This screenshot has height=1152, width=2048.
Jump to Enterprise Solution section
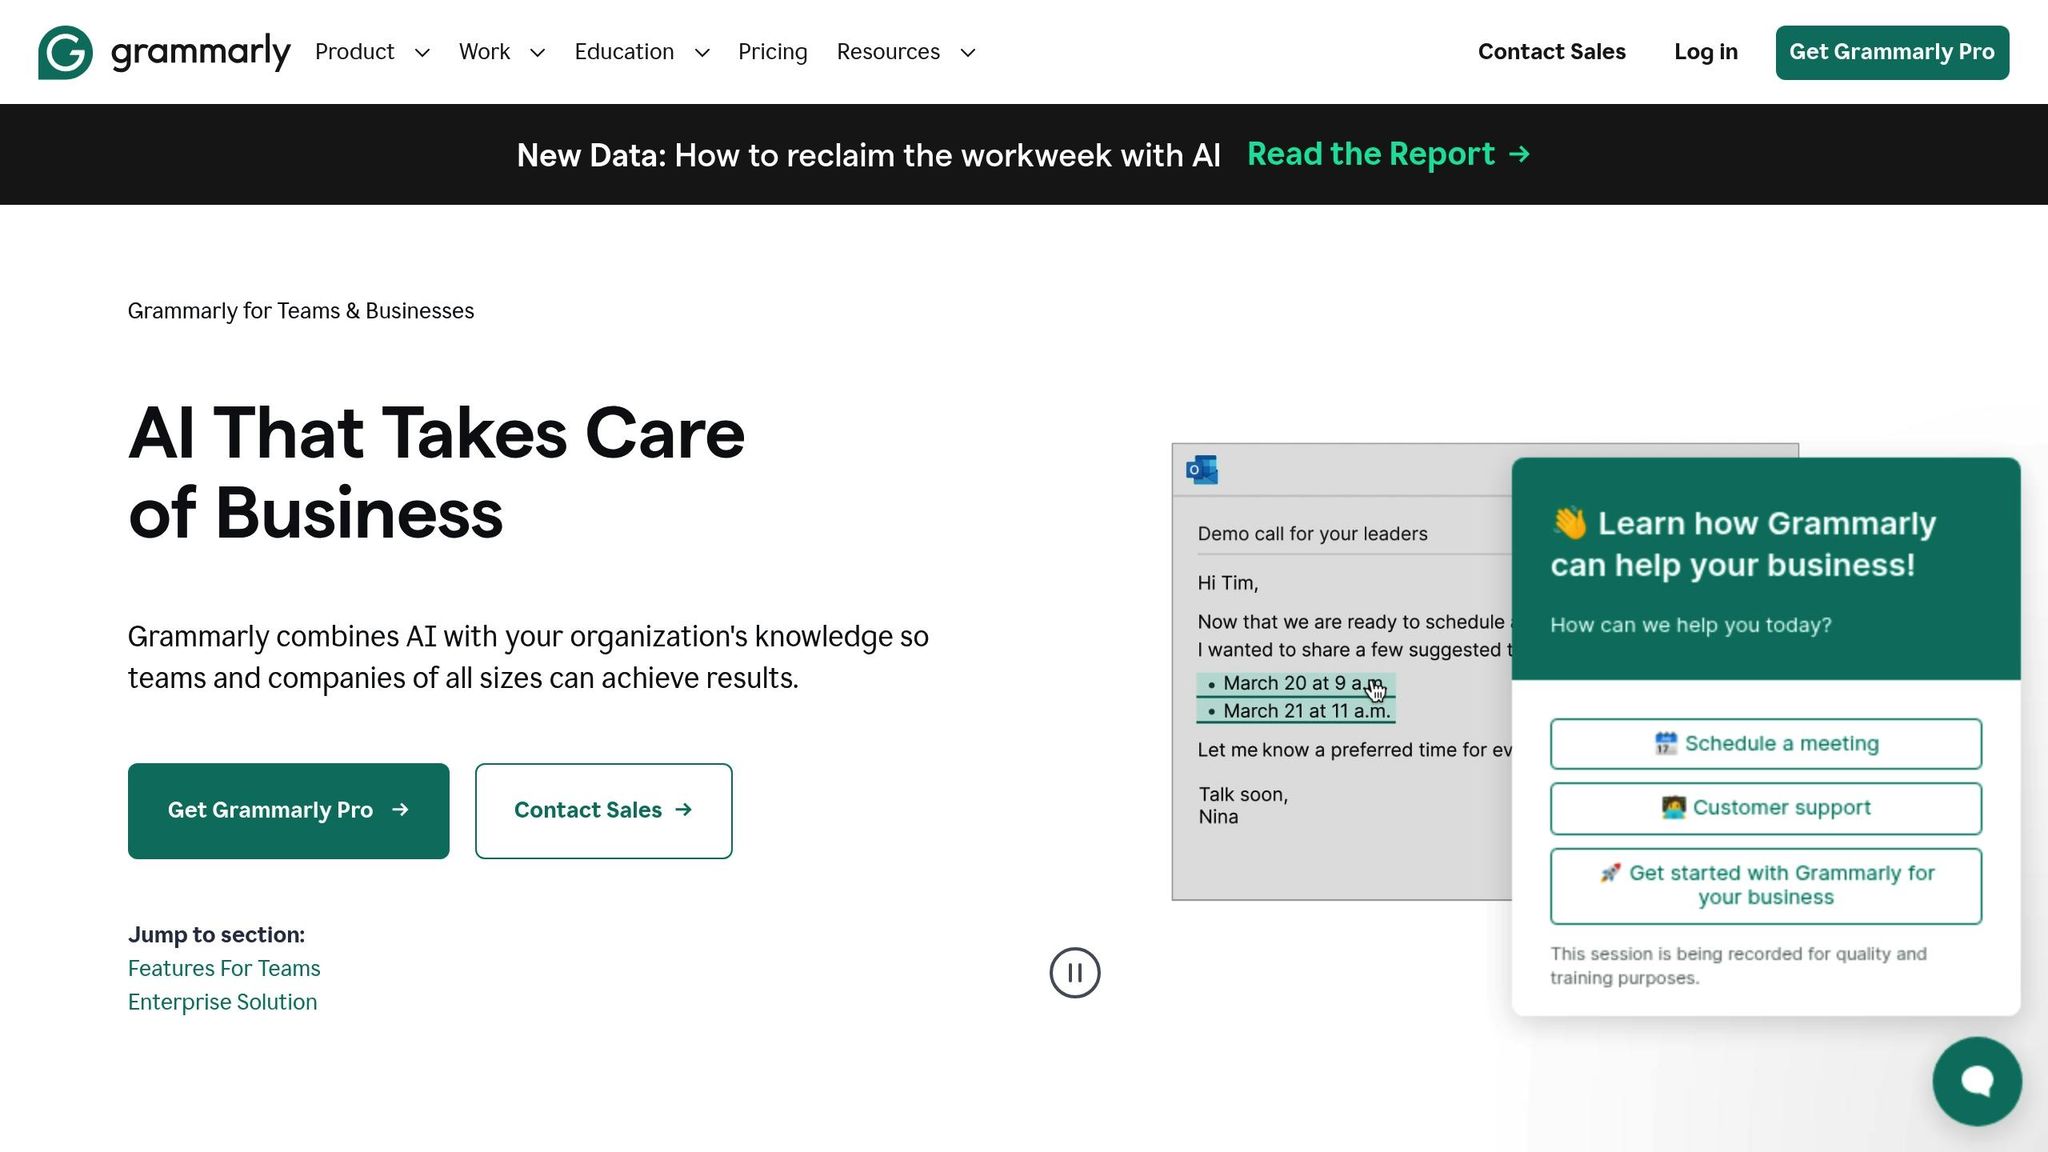coord(222,1002)
